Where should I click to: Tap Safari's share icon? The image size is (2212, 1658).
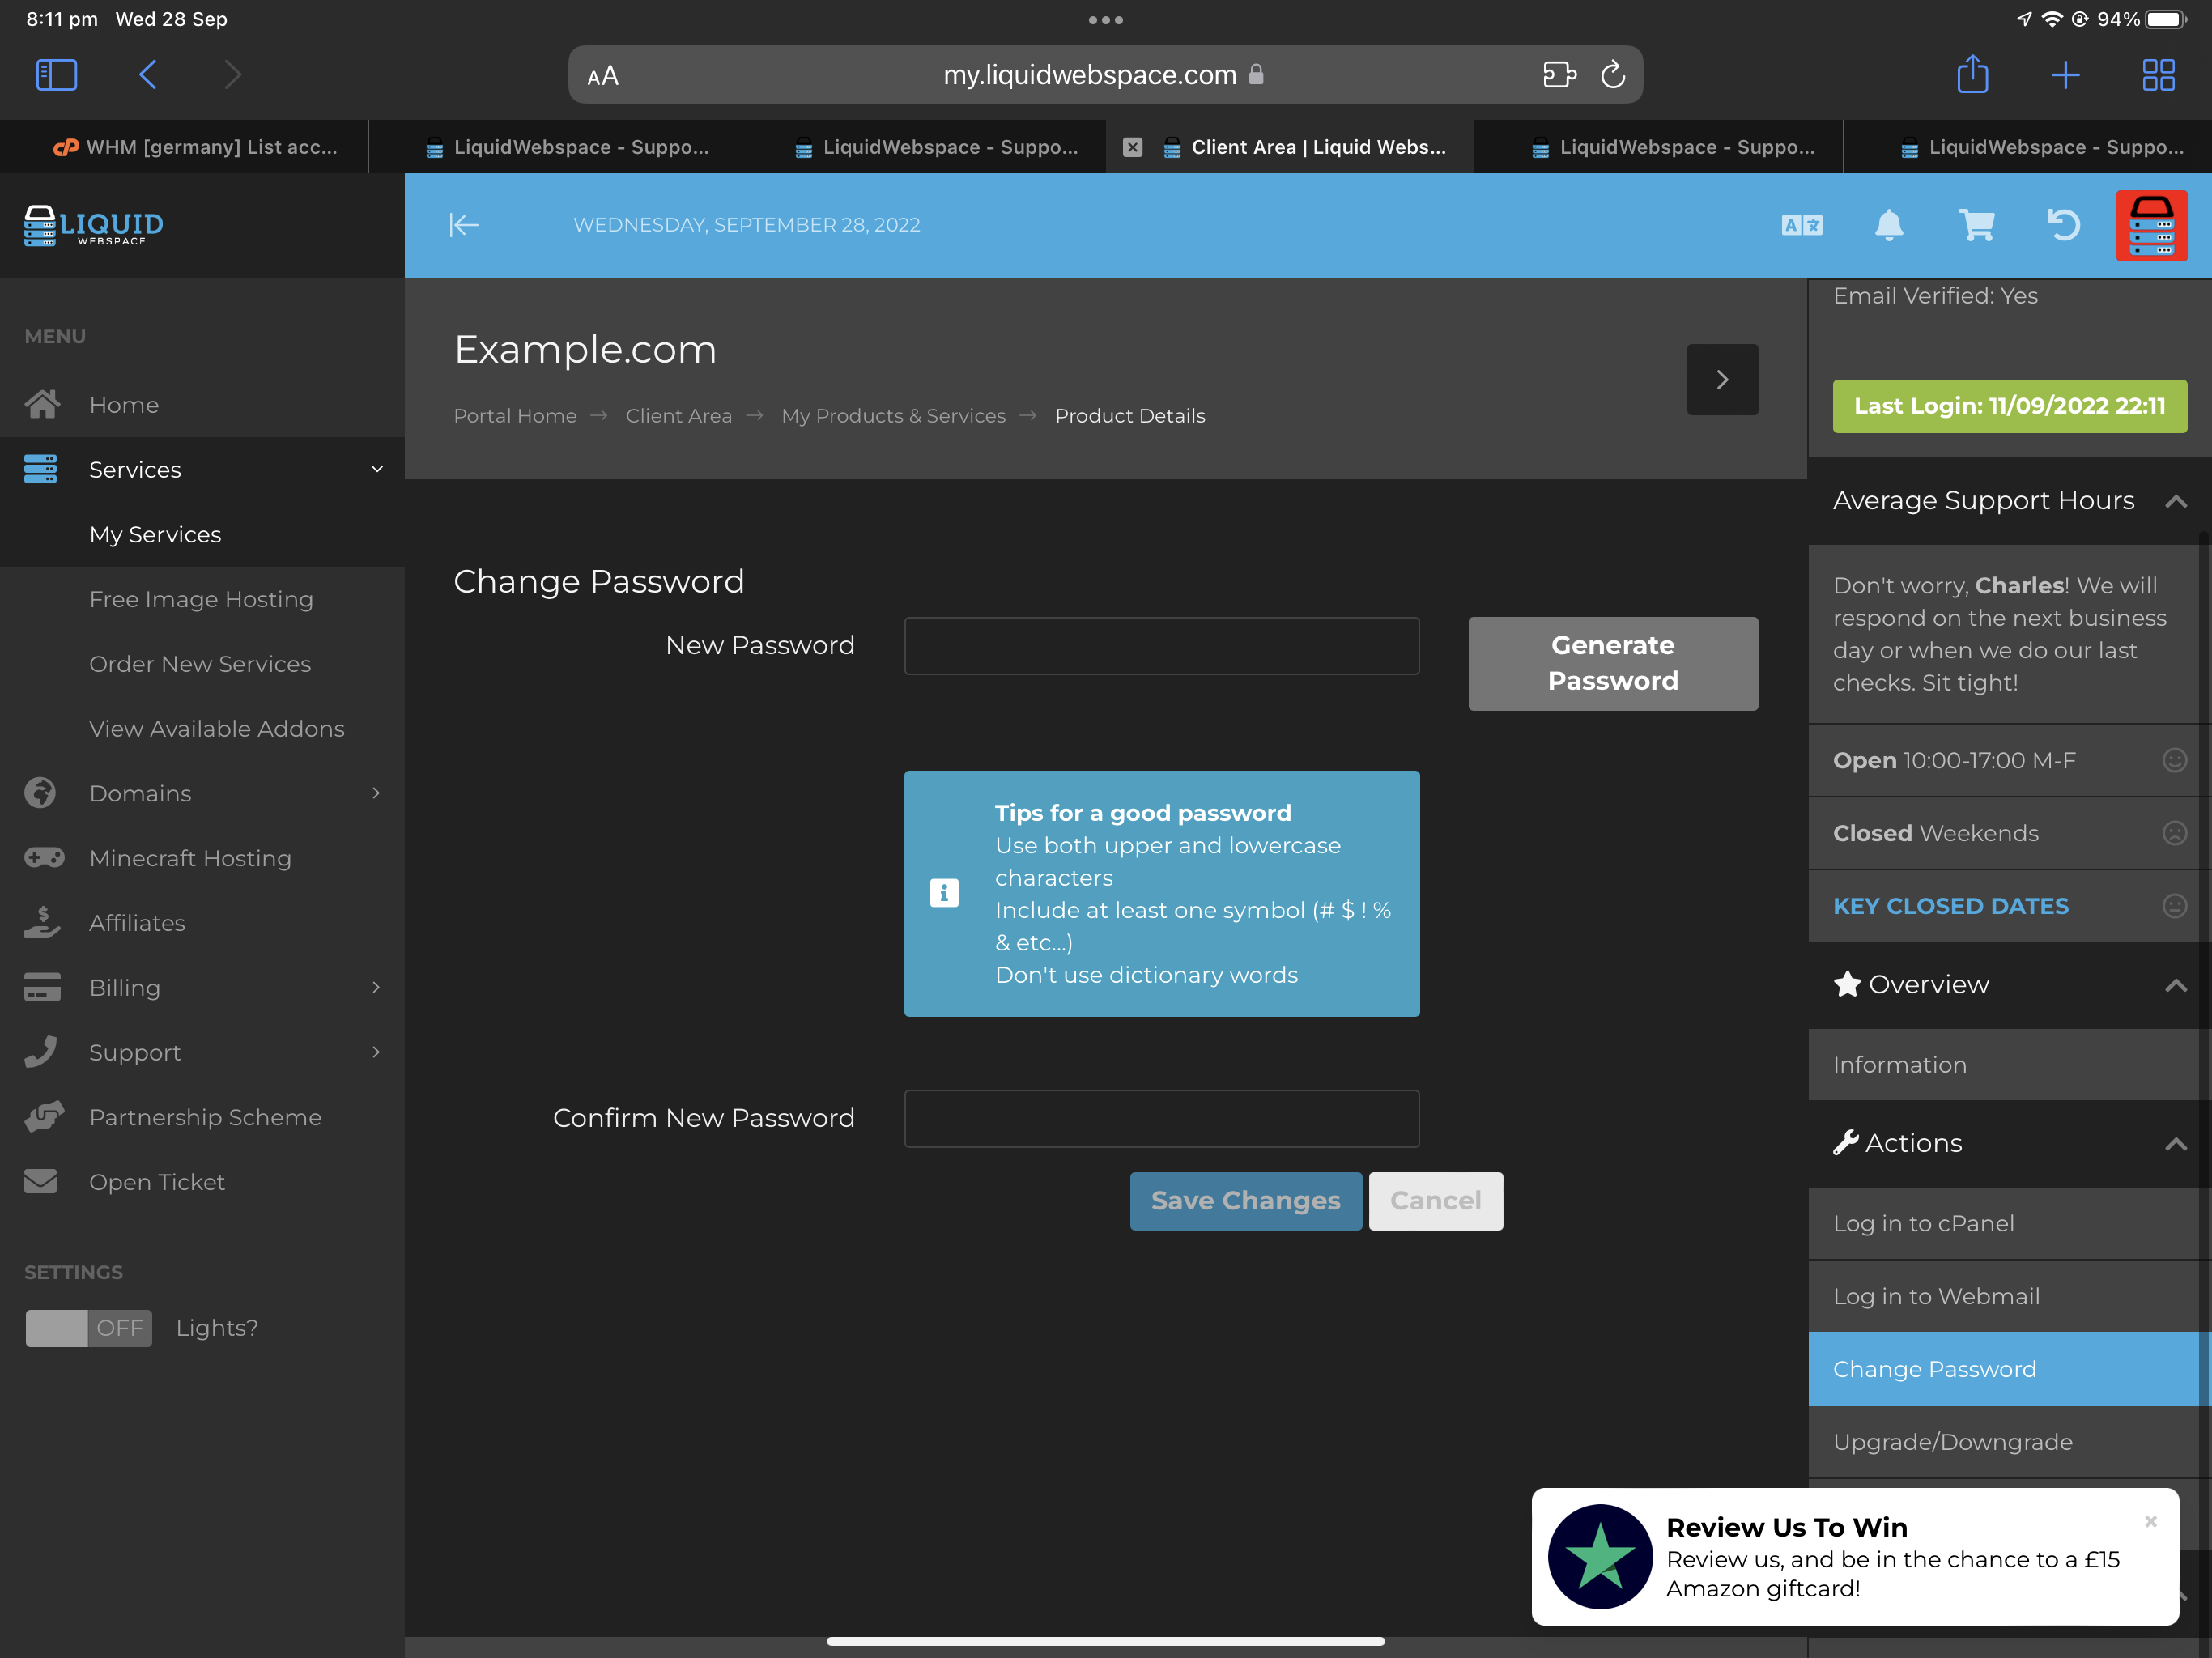pos(1972,75)
